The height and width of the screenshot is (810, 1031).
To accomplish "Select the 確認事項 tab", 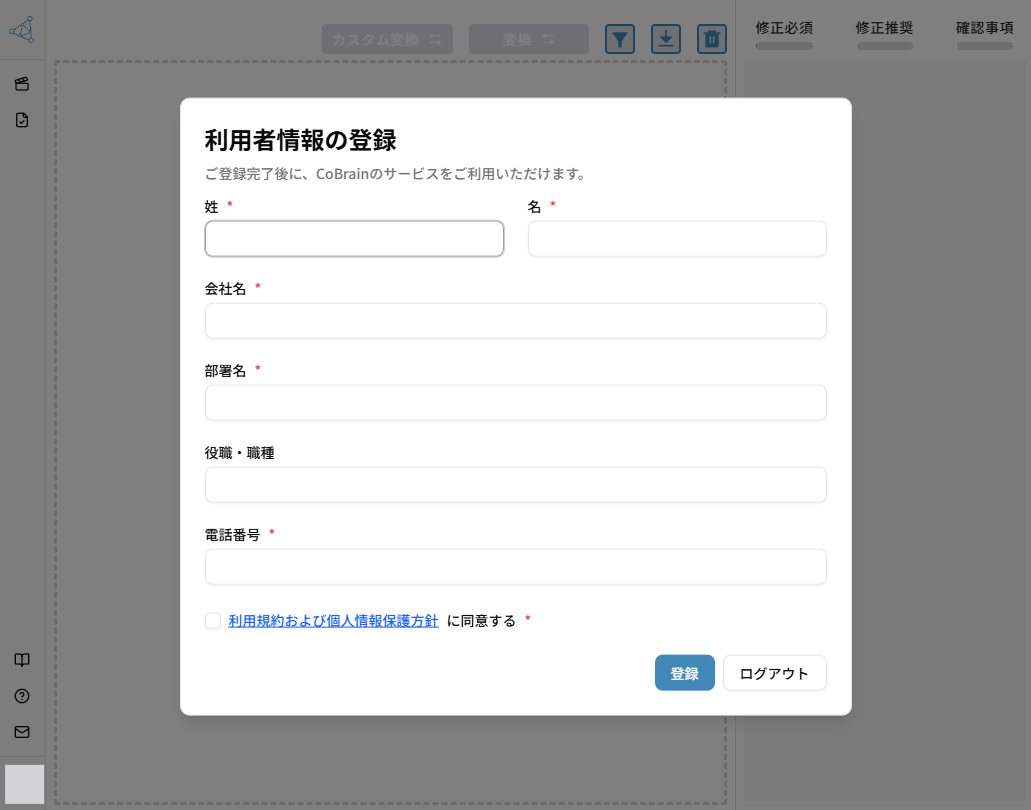I will click(985, 28).
